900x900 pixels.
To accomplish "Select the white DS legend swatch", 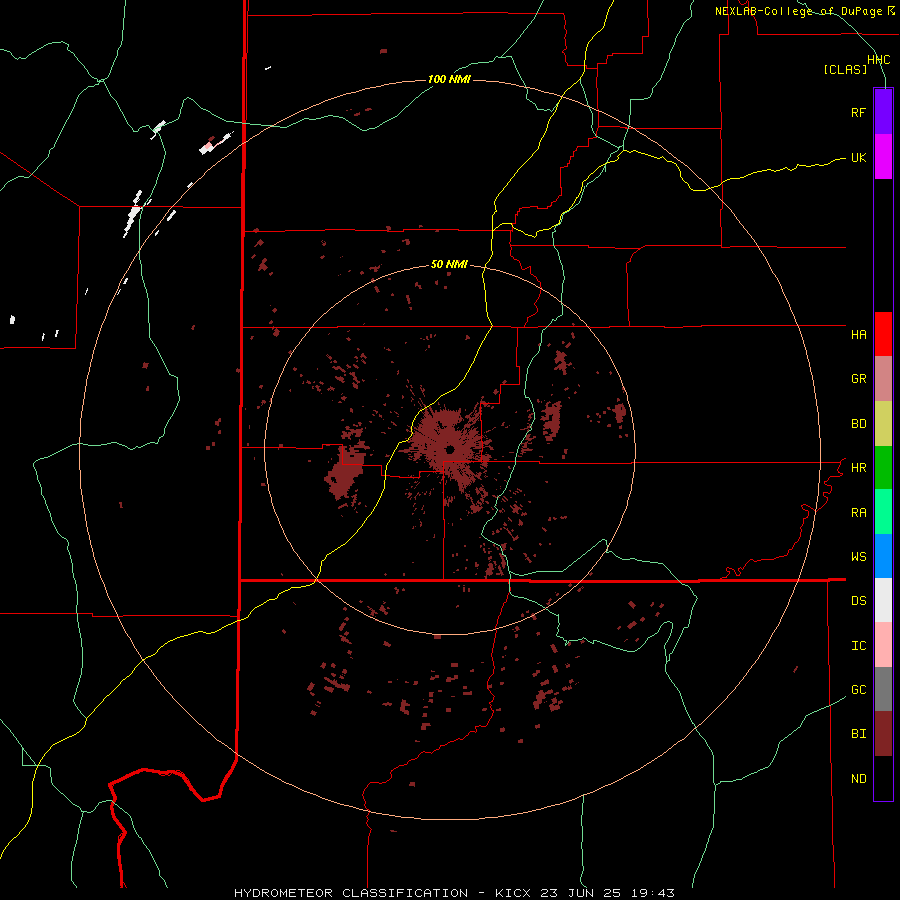I will pos(883,600).
